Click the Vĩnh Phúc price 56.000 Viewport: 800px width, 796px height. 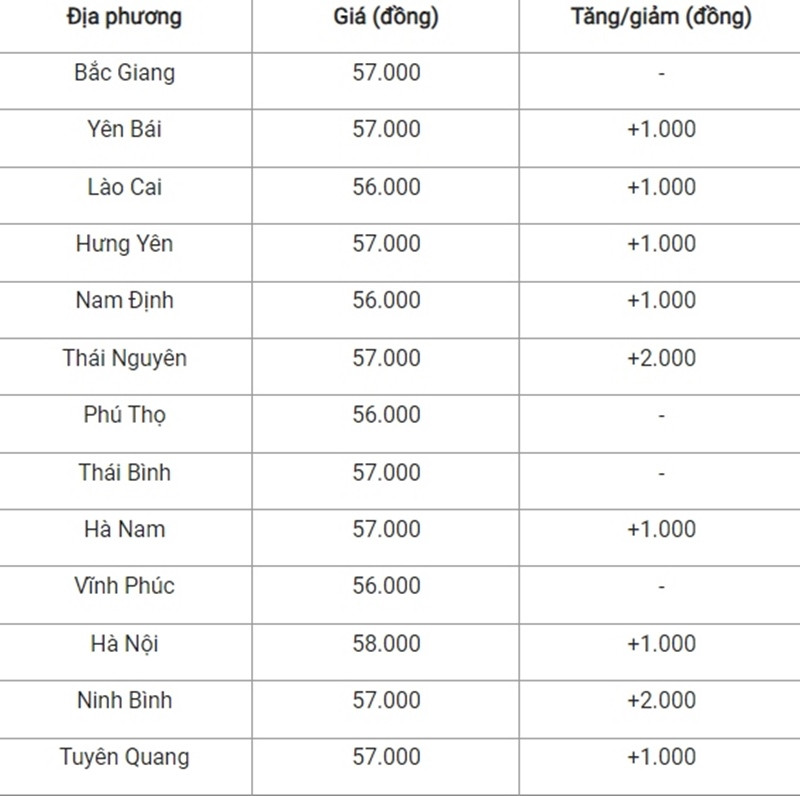point(386,586)
